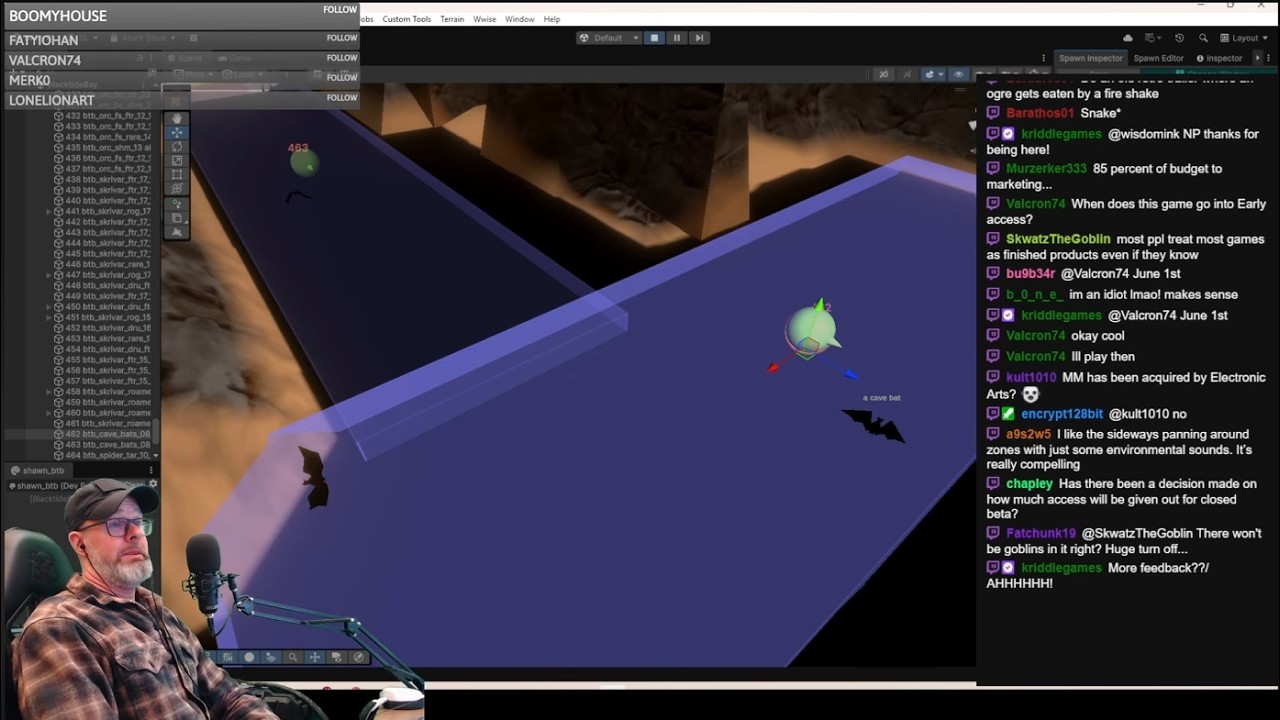This screenshot has width=1280, height=720.
Task: Follow MERK0
Action: [341, 77]
